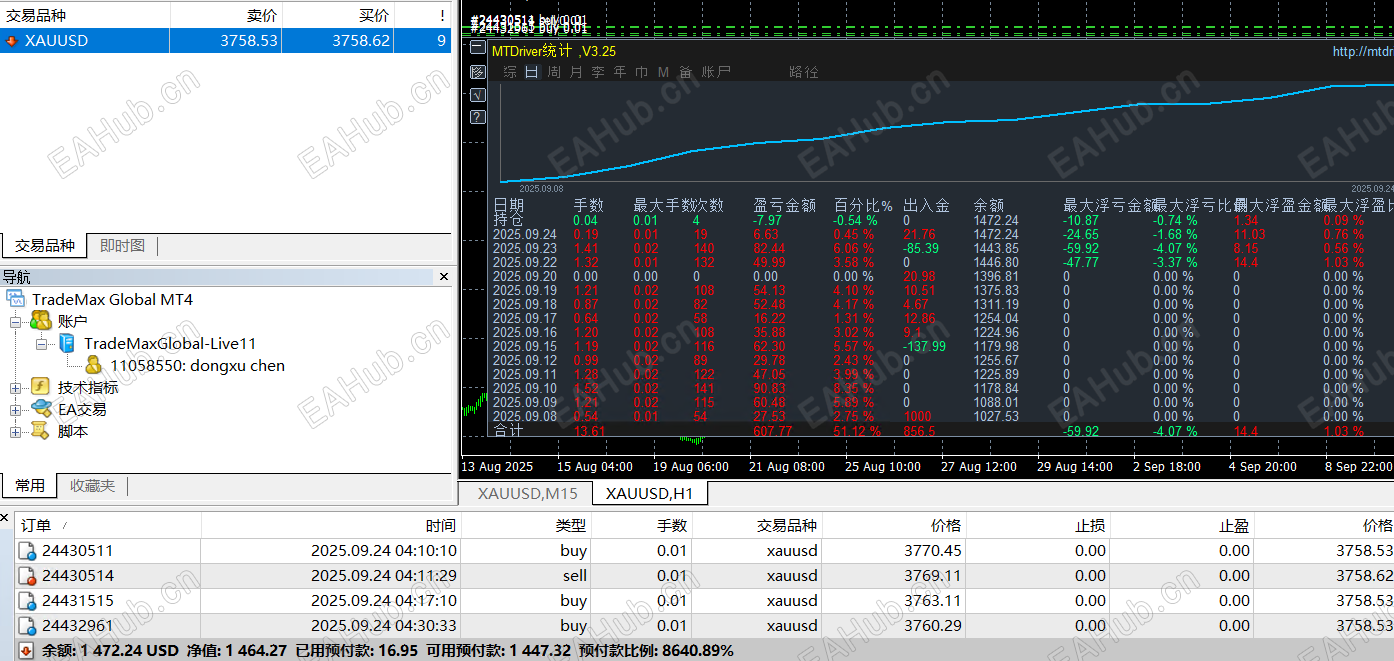The width and height of the screenshot is (1394, 661).
Task: Click the balance summary row arrow icon
Action: click(x=27, y=651)
